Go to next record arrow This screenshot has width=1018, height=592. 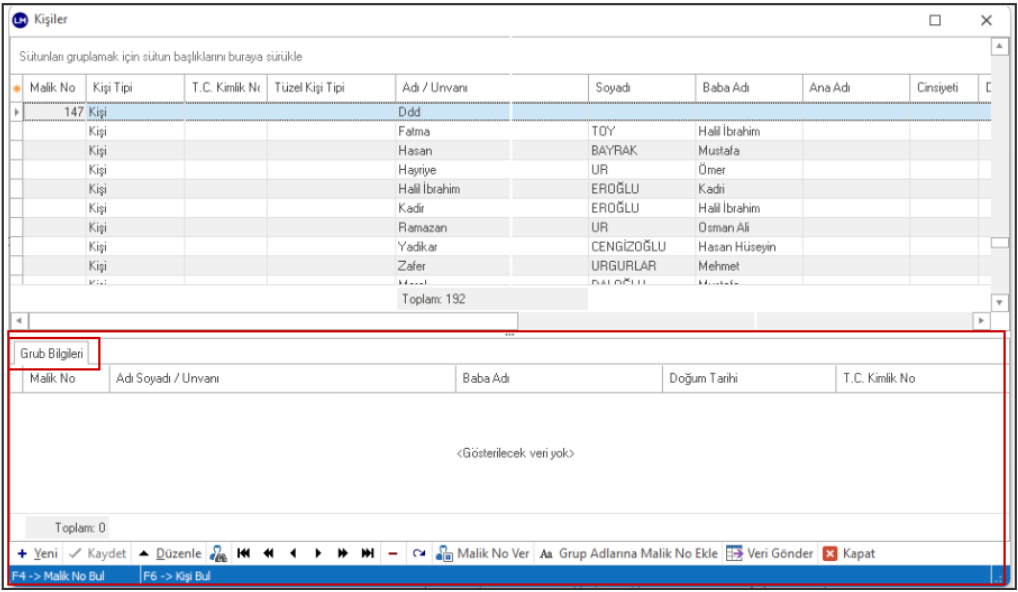click(x=318, y=554)
